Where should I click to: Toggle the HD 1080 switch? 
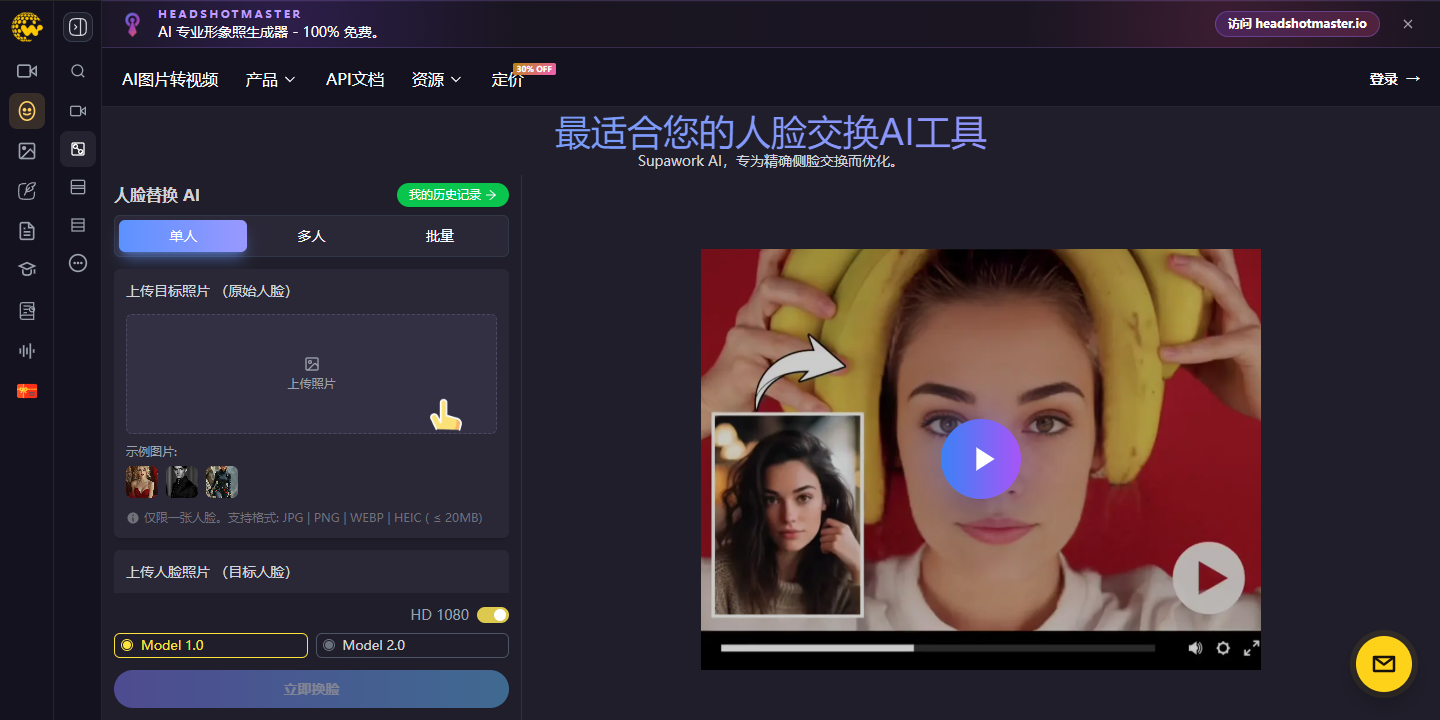coord(493,615)
